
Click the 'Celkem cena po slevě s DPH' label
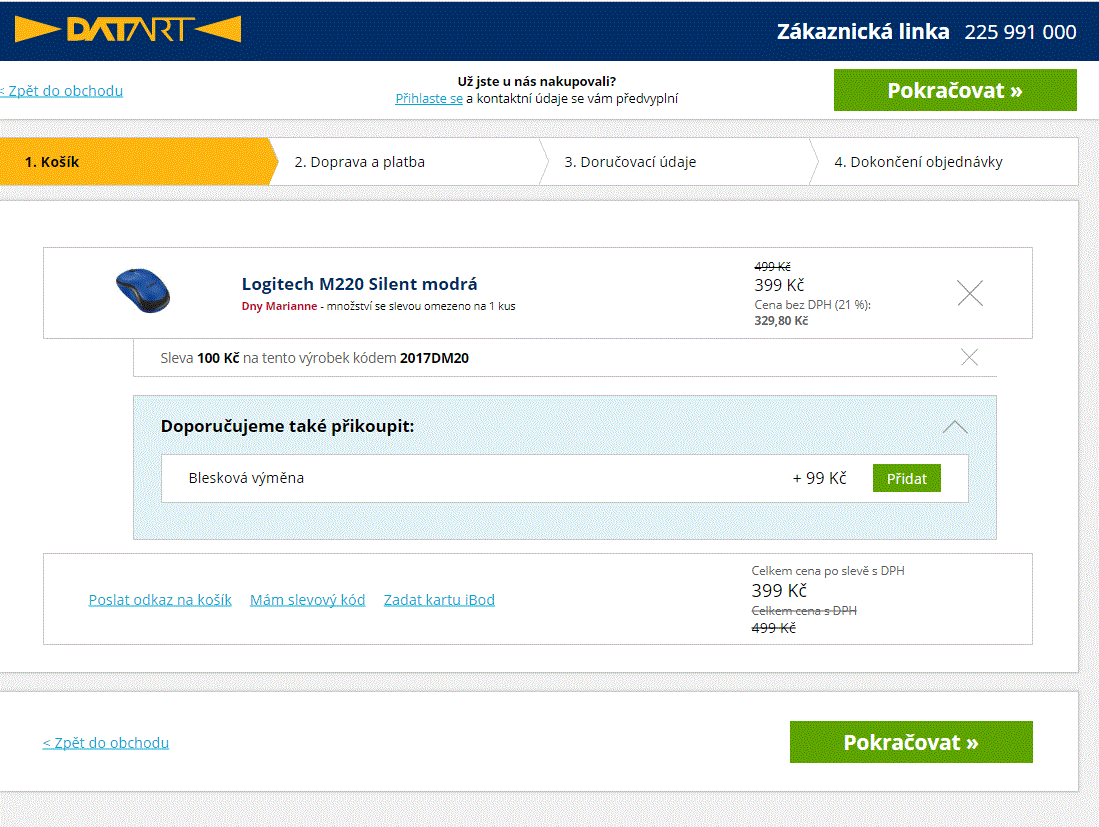828,571
